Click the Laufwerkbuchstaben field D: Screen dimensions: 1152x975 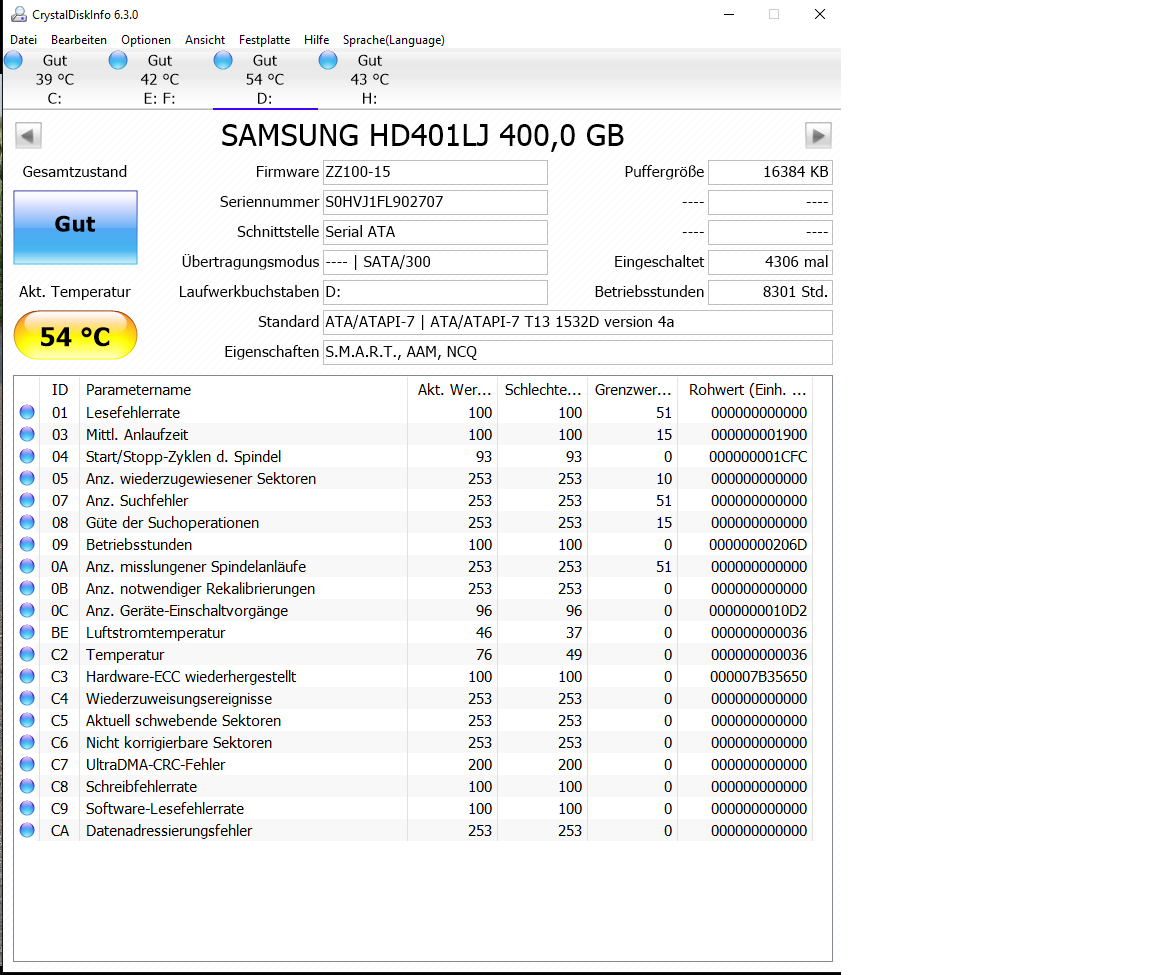[x=435, y=292]
